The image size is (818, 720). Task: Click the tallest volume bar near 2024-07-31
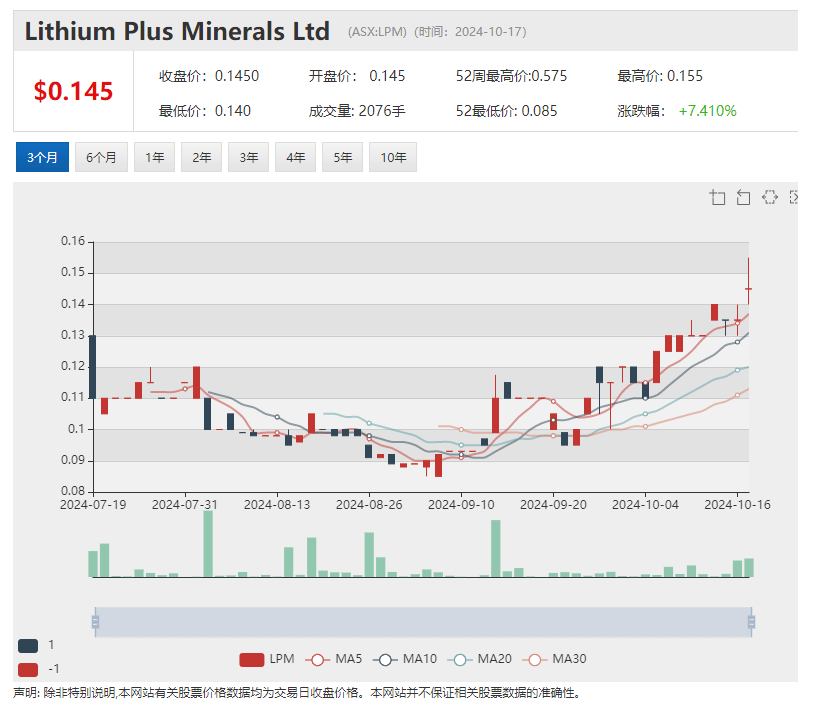208,544
